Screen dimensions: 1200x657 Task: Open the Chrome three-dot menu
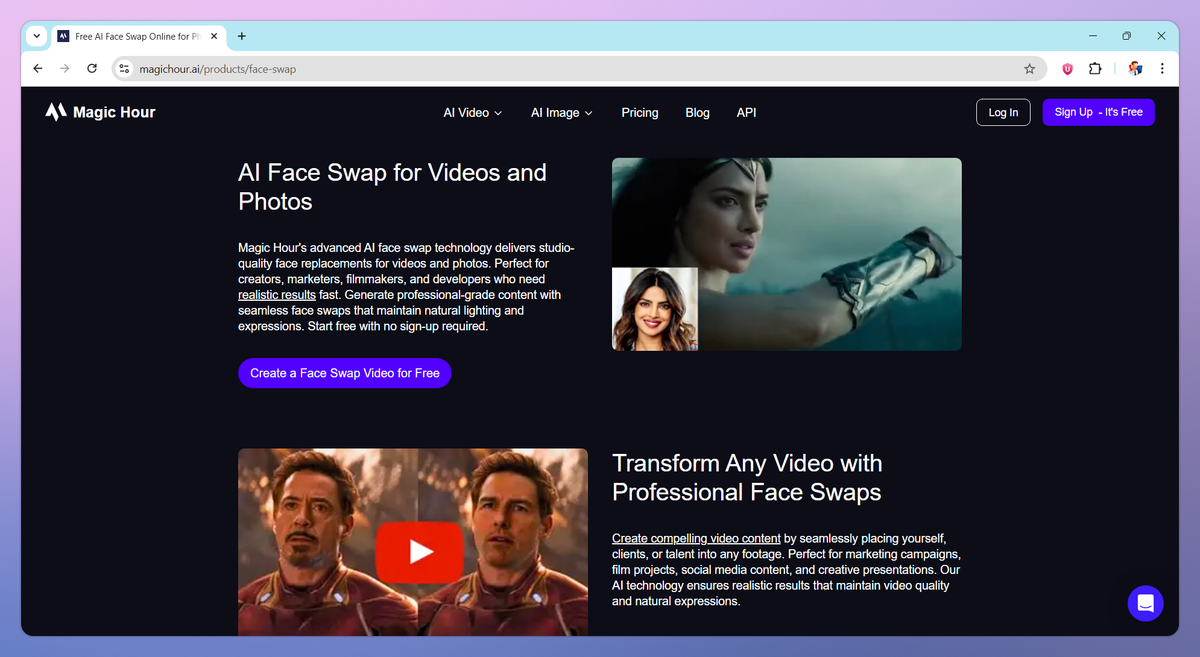coord(1162,69)
